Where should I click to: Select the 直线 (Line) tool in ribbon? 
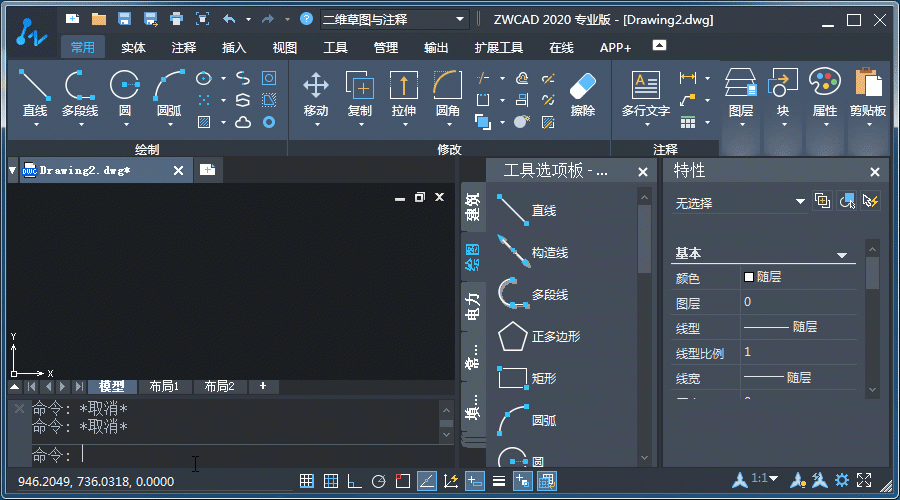35,93
